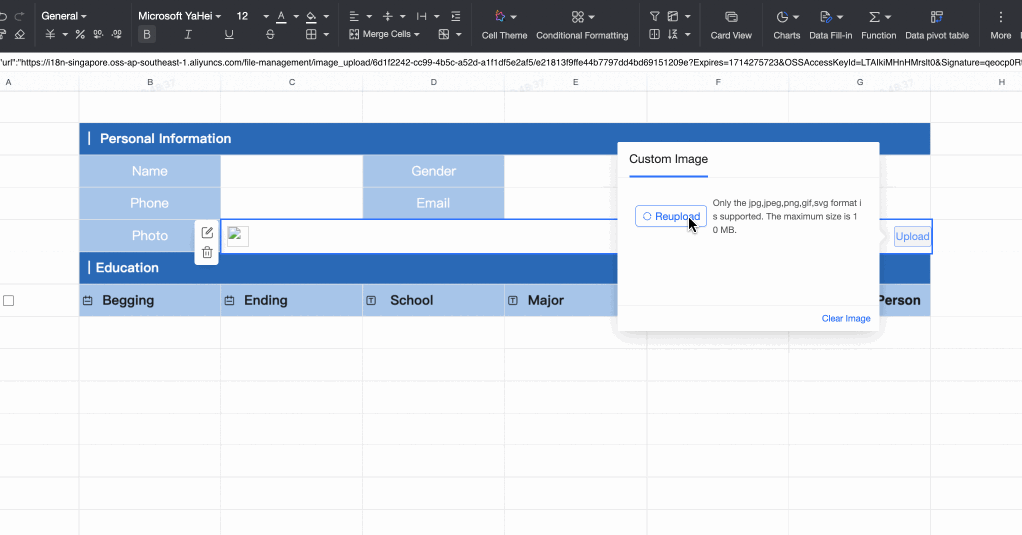Click Upload button in Photo row
Viewport: 1022px width, 535px height.
[x=912, y=237]
